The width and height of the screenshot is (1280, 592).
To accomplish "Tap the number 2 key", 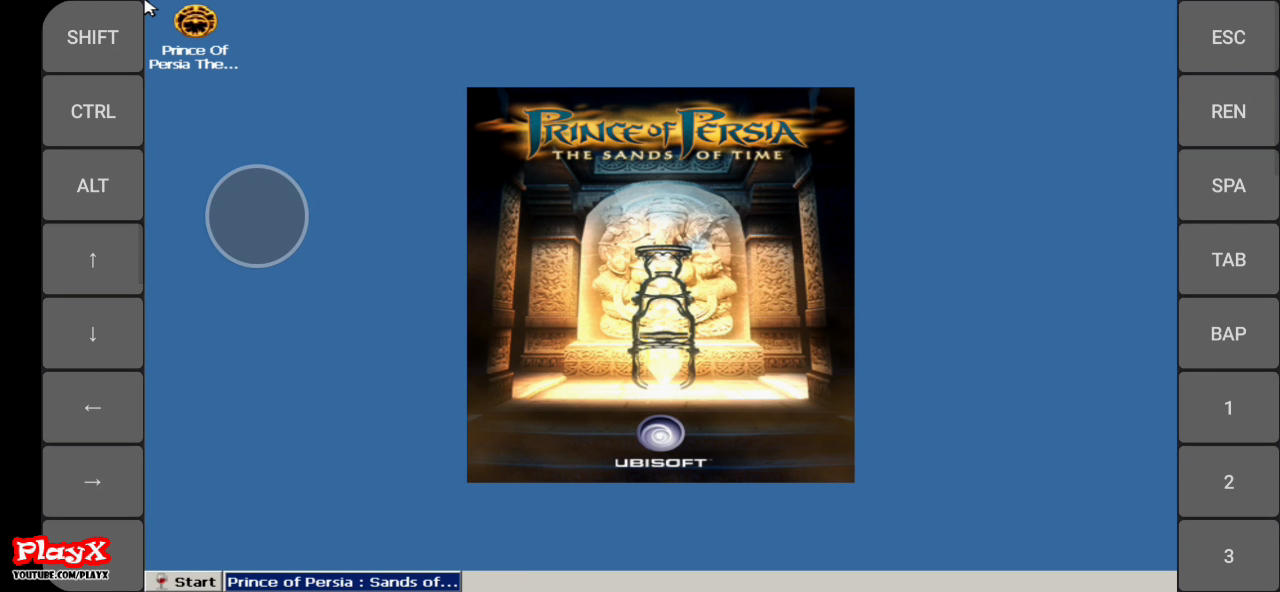I will [x=1228, y=481].
